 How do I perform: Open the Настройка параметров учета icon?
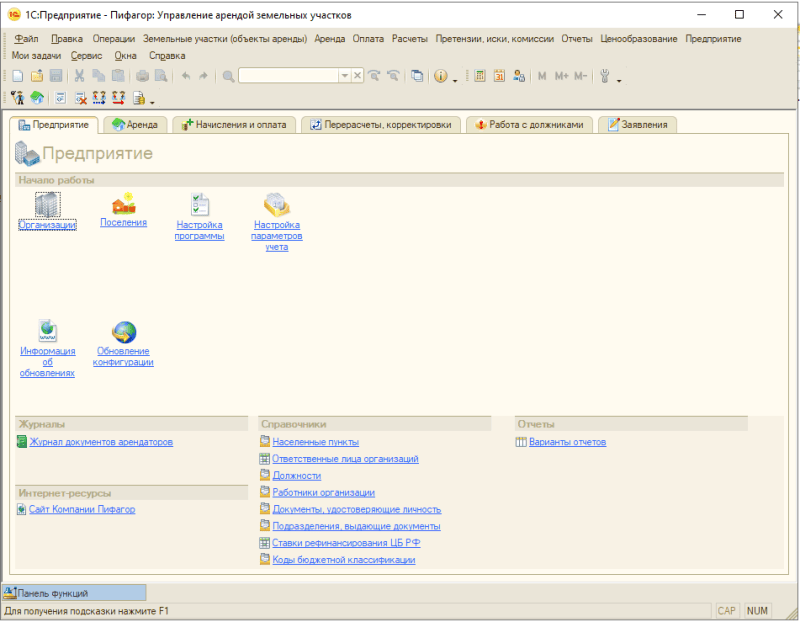pos(276,204)
